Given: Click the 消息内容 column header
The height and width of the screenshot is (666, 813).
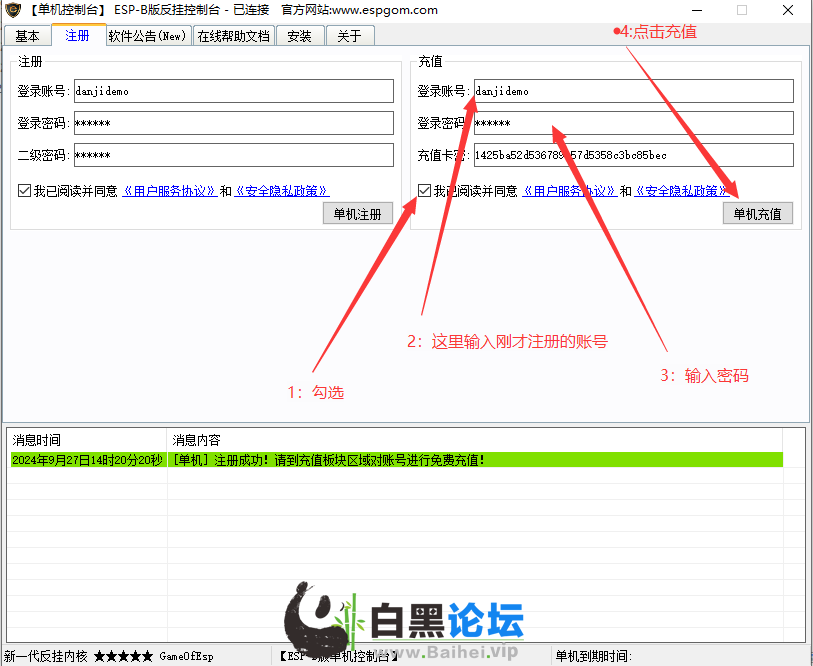Looking at the screenshot, I should pos(474,440).
